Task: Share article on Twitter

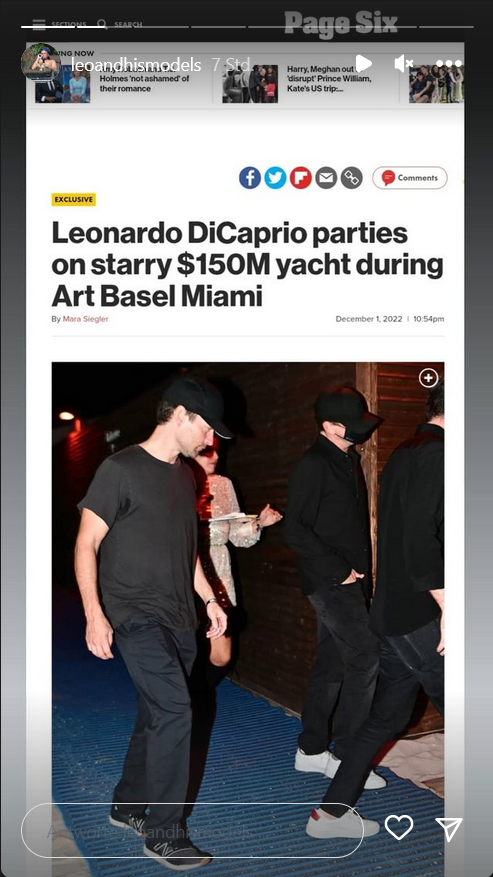Action: (x=275, y=178)
